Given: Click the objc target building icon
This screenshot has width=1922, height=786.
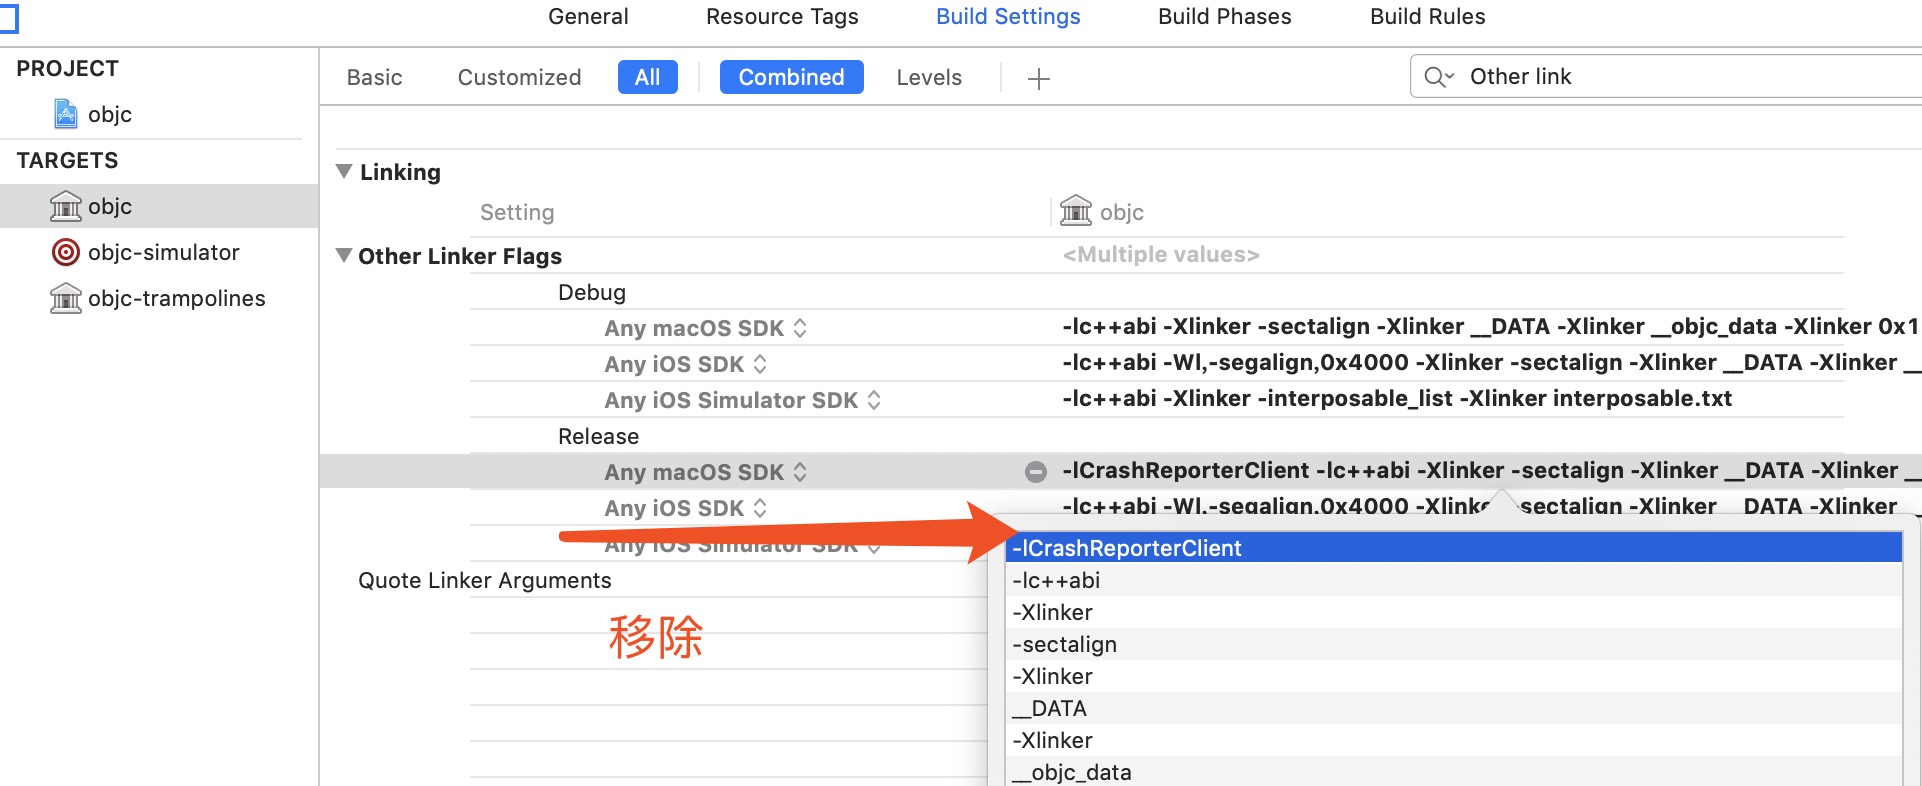Looking at the screenshot, I should tap(66, 206).
